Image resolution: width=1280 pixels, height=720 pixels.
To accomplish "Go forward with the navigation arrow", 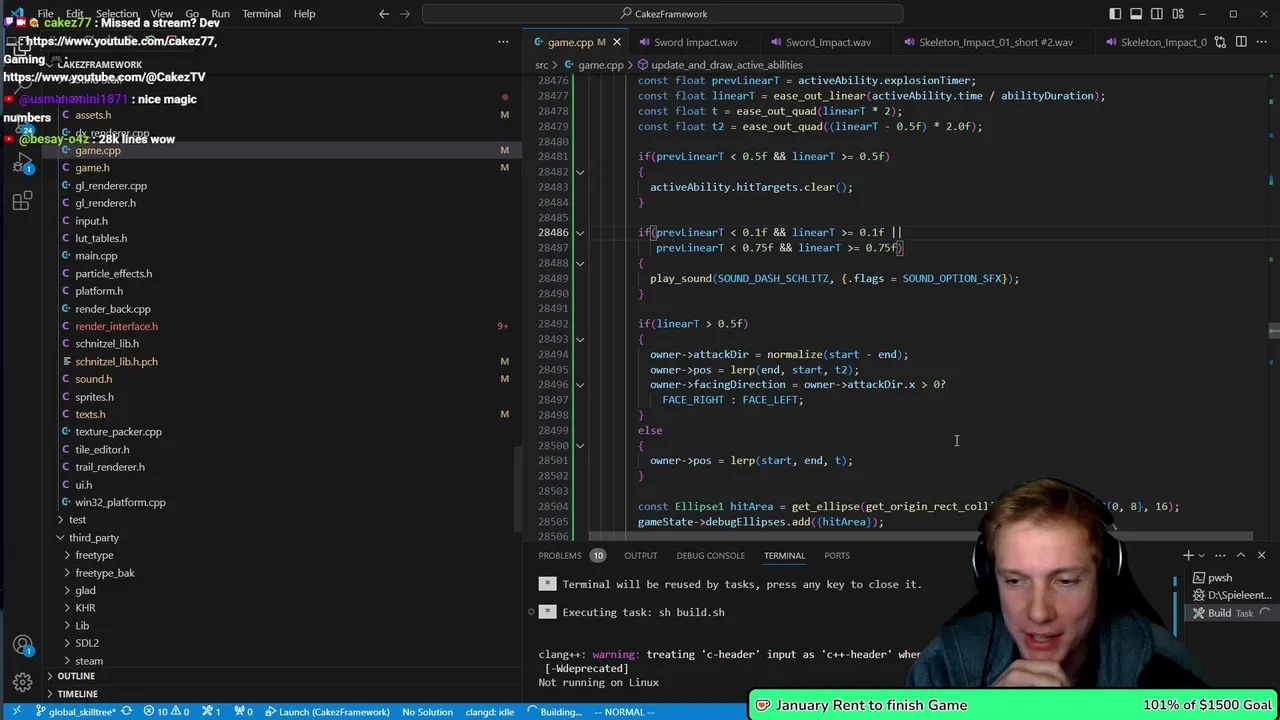I will [407, 14].
